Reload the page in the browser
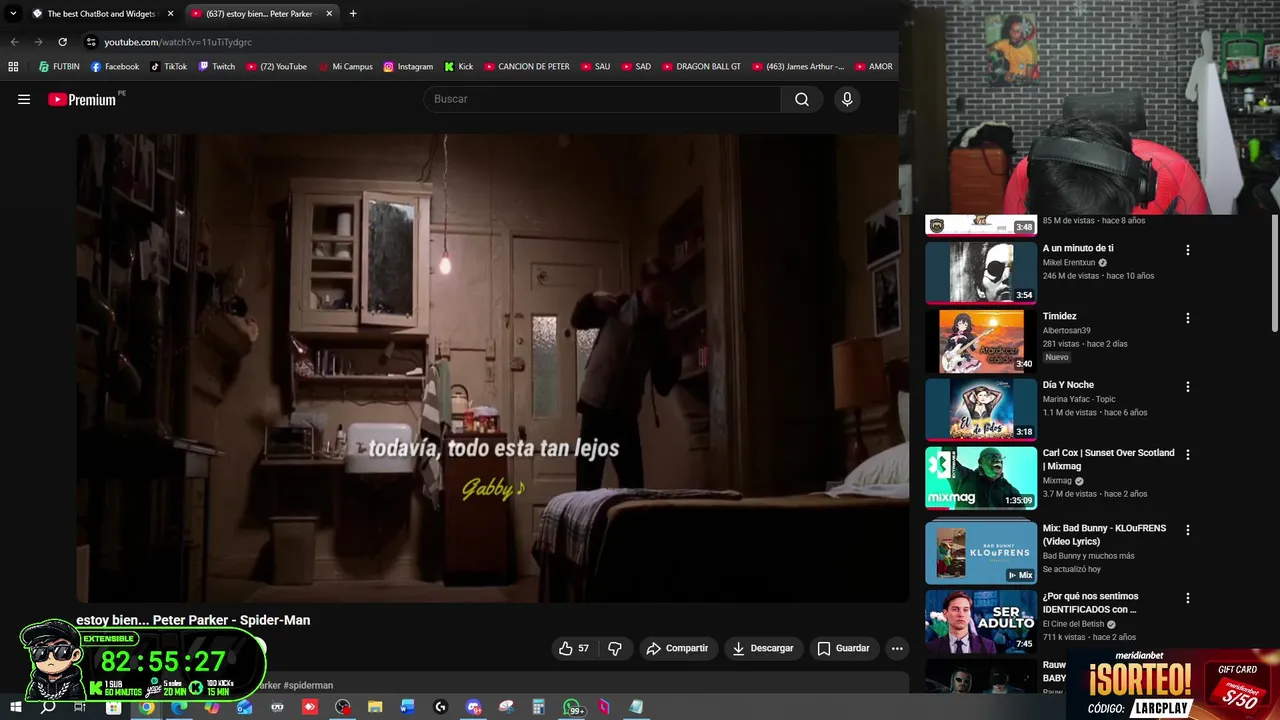The height and width of the screenshot is (720, 1280). (62, 42)
